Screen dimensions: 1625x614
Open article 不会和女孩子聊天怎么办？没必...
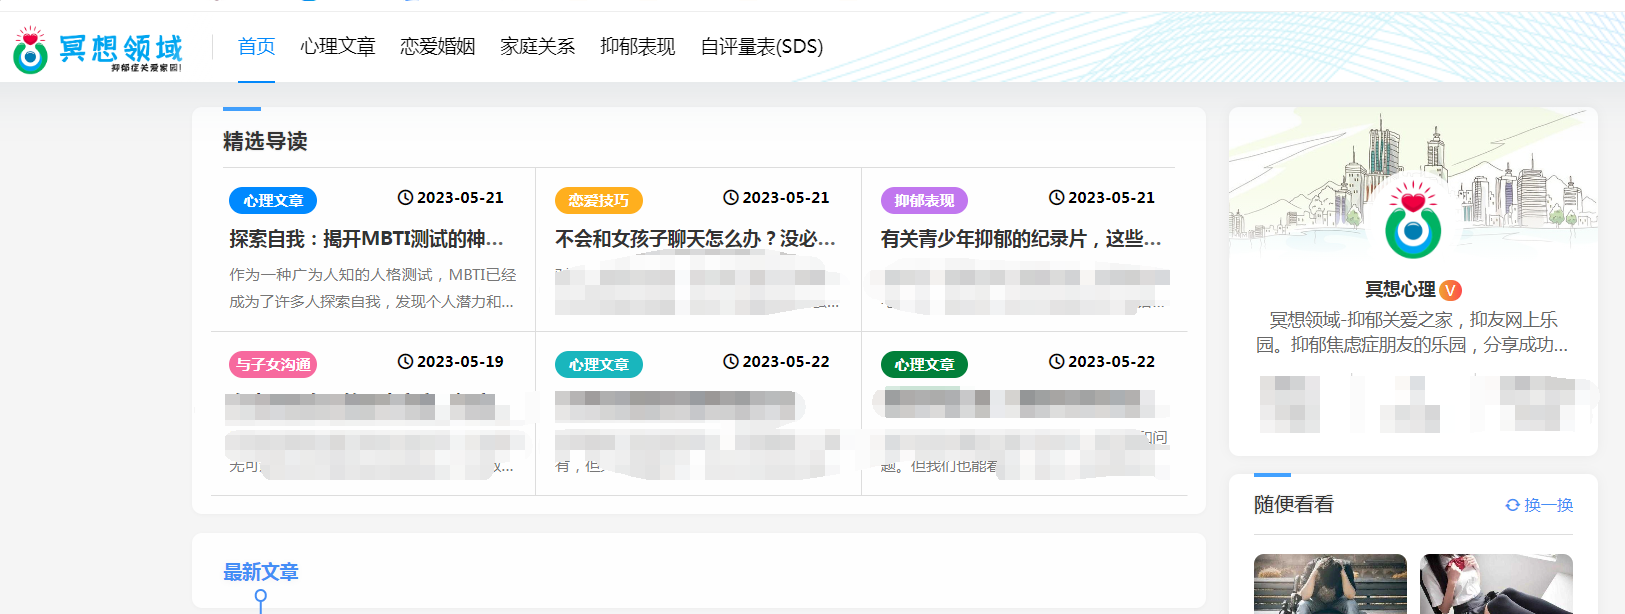[x=695, y=239]
